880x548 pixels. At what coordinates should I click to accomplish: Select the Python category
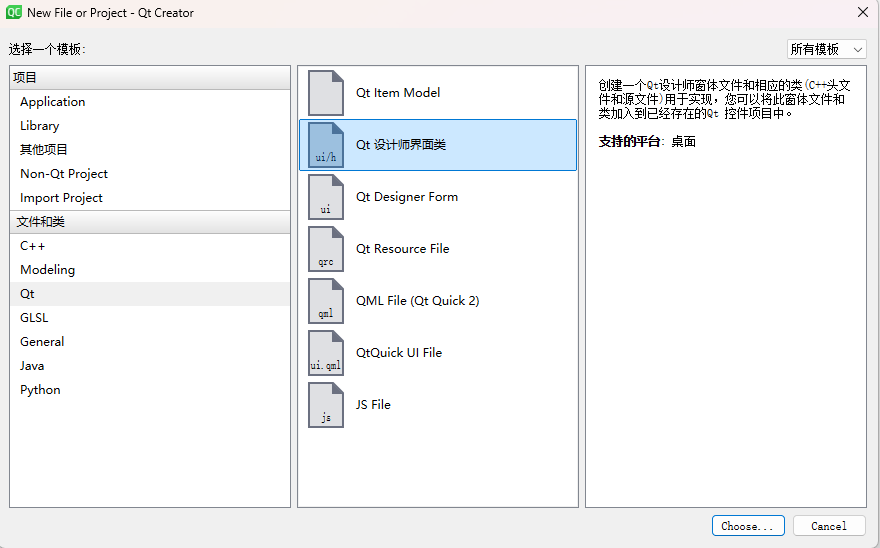(x=150, y=390)
